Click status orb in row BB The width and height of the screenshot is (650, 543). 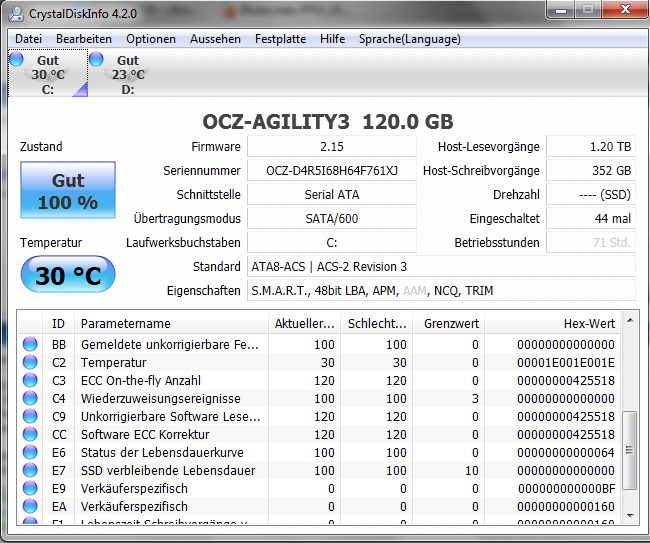point(30,344)
